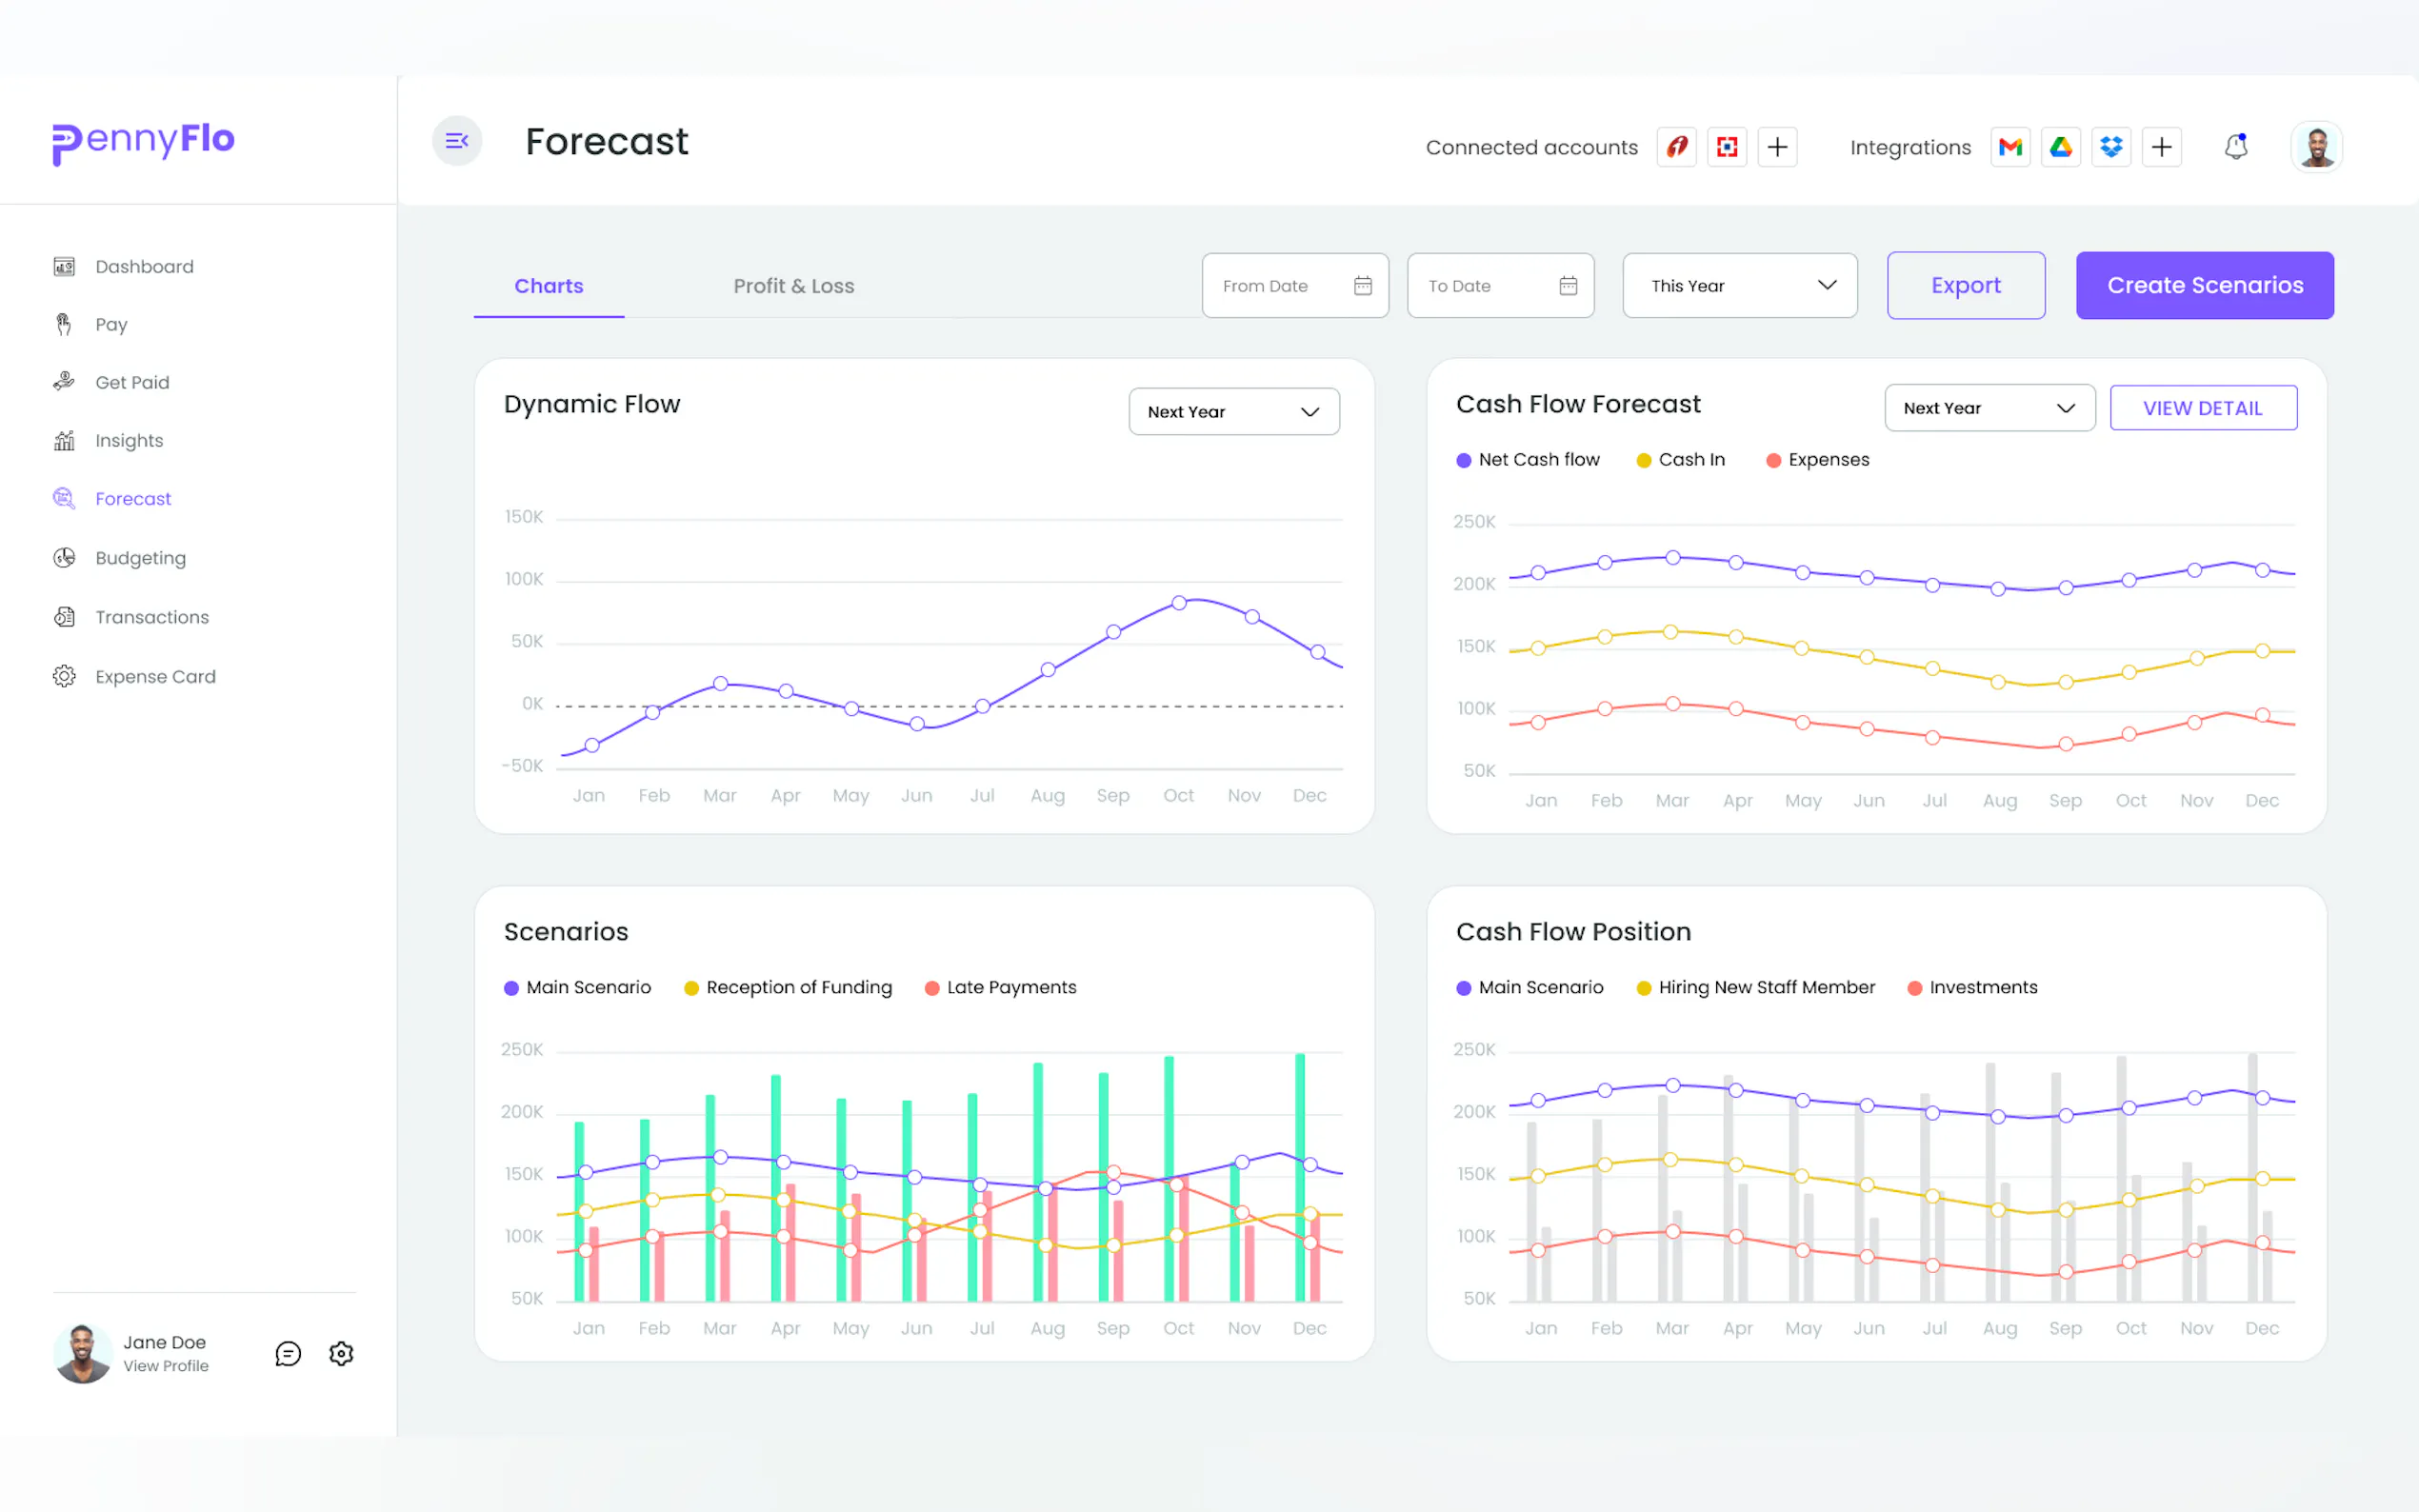
Task: Click the sidebar collapse menu icon
Action: click(x=457, y=141)
